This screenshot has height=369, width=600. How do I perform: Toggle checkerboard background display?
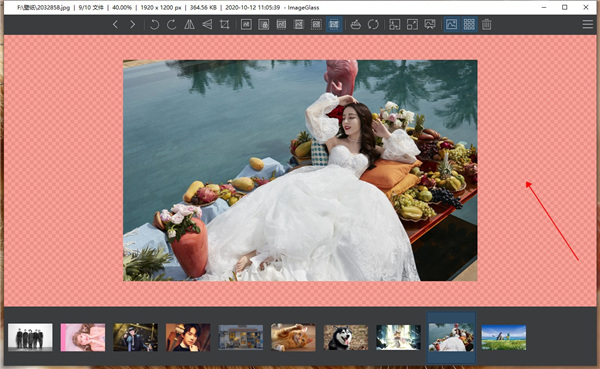click(x=452, y=24)
